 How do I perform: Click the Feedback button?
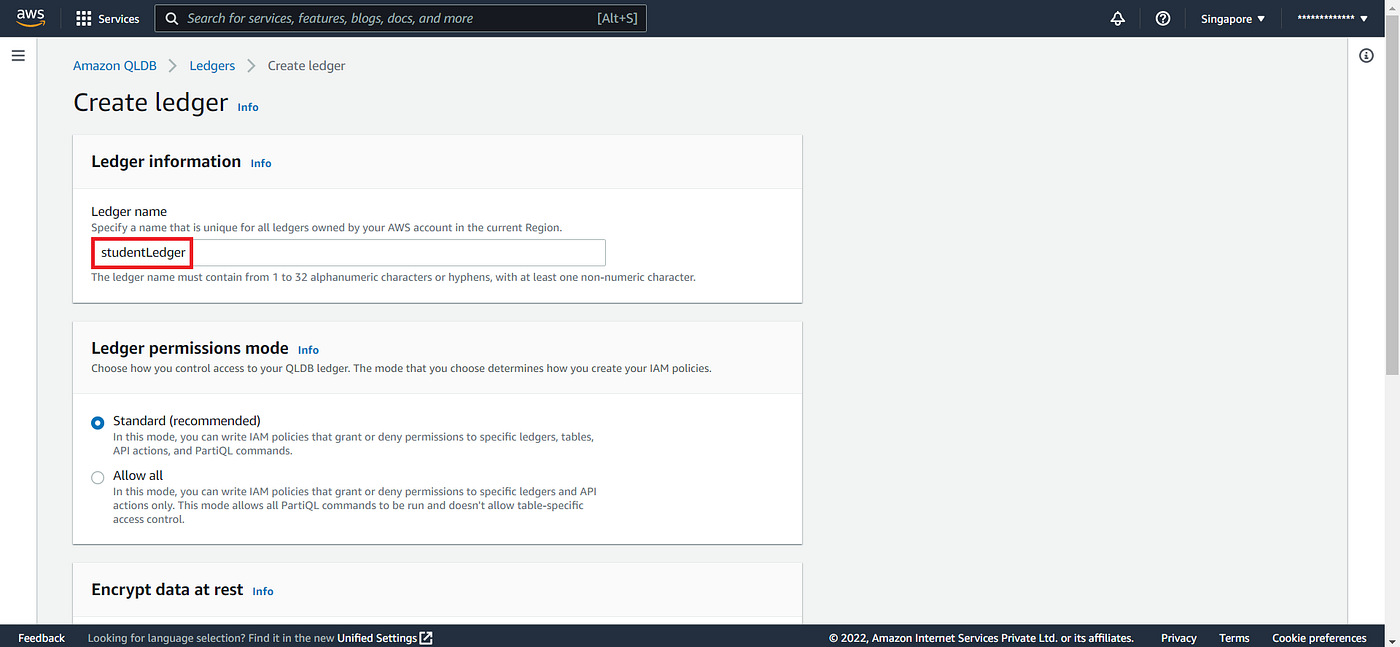click(41, 637)
